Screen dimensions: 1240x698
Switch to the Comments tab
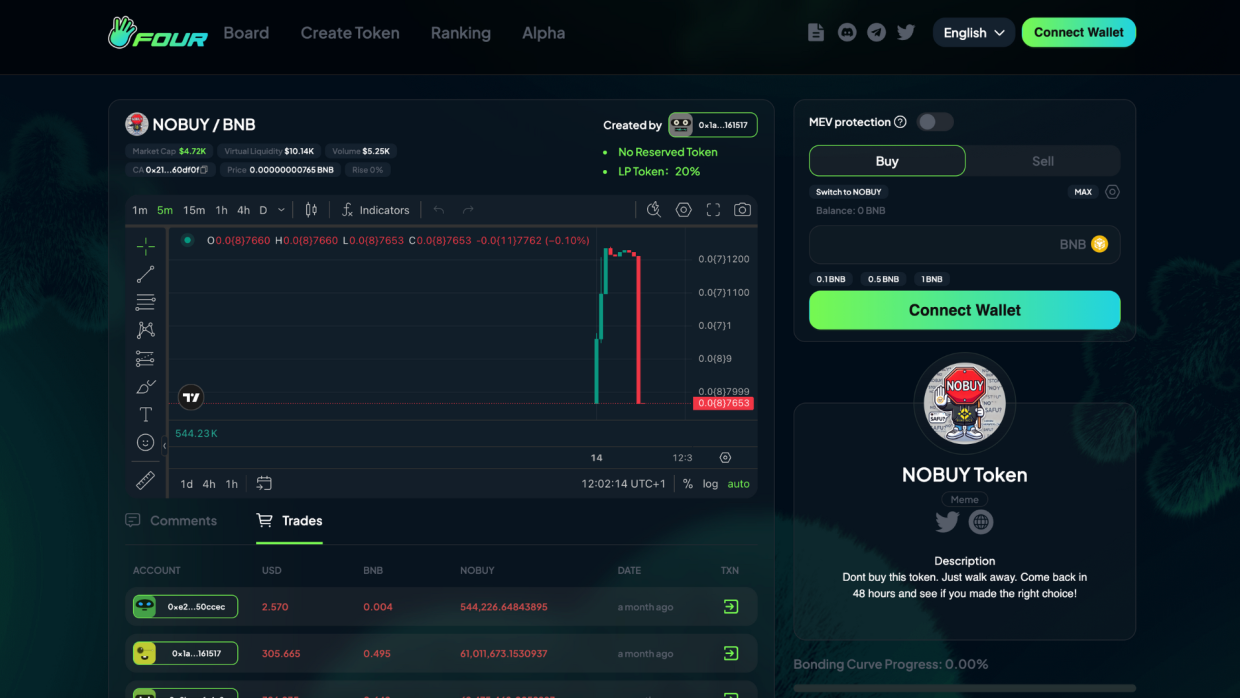(171, 521)
